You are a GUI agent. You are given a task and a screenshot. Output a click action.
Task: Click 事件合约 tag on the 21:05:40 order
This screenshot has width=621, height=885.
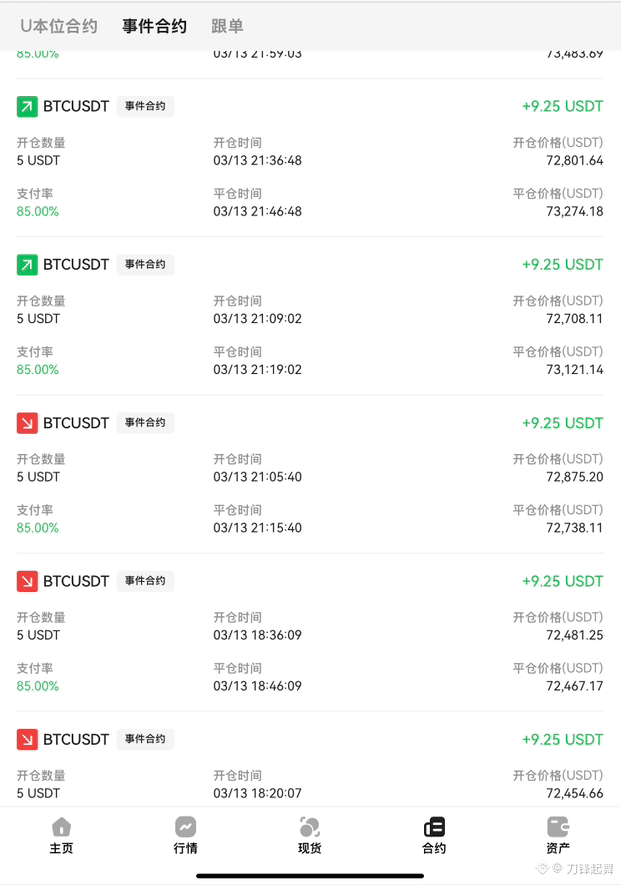[x=145, y=423]
